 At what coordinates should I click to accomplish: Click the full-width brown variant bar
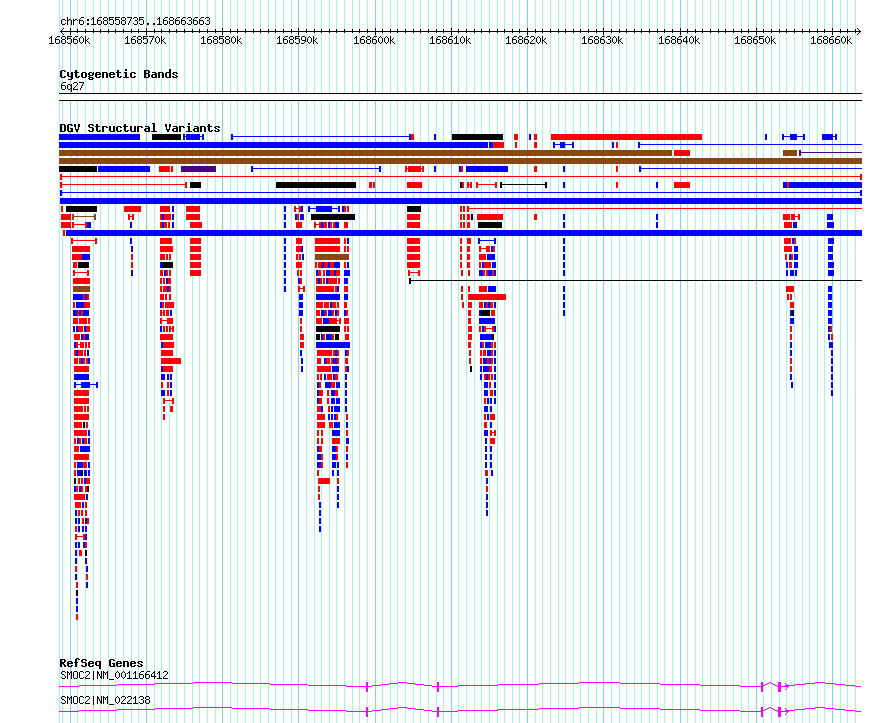coord(460,161)
